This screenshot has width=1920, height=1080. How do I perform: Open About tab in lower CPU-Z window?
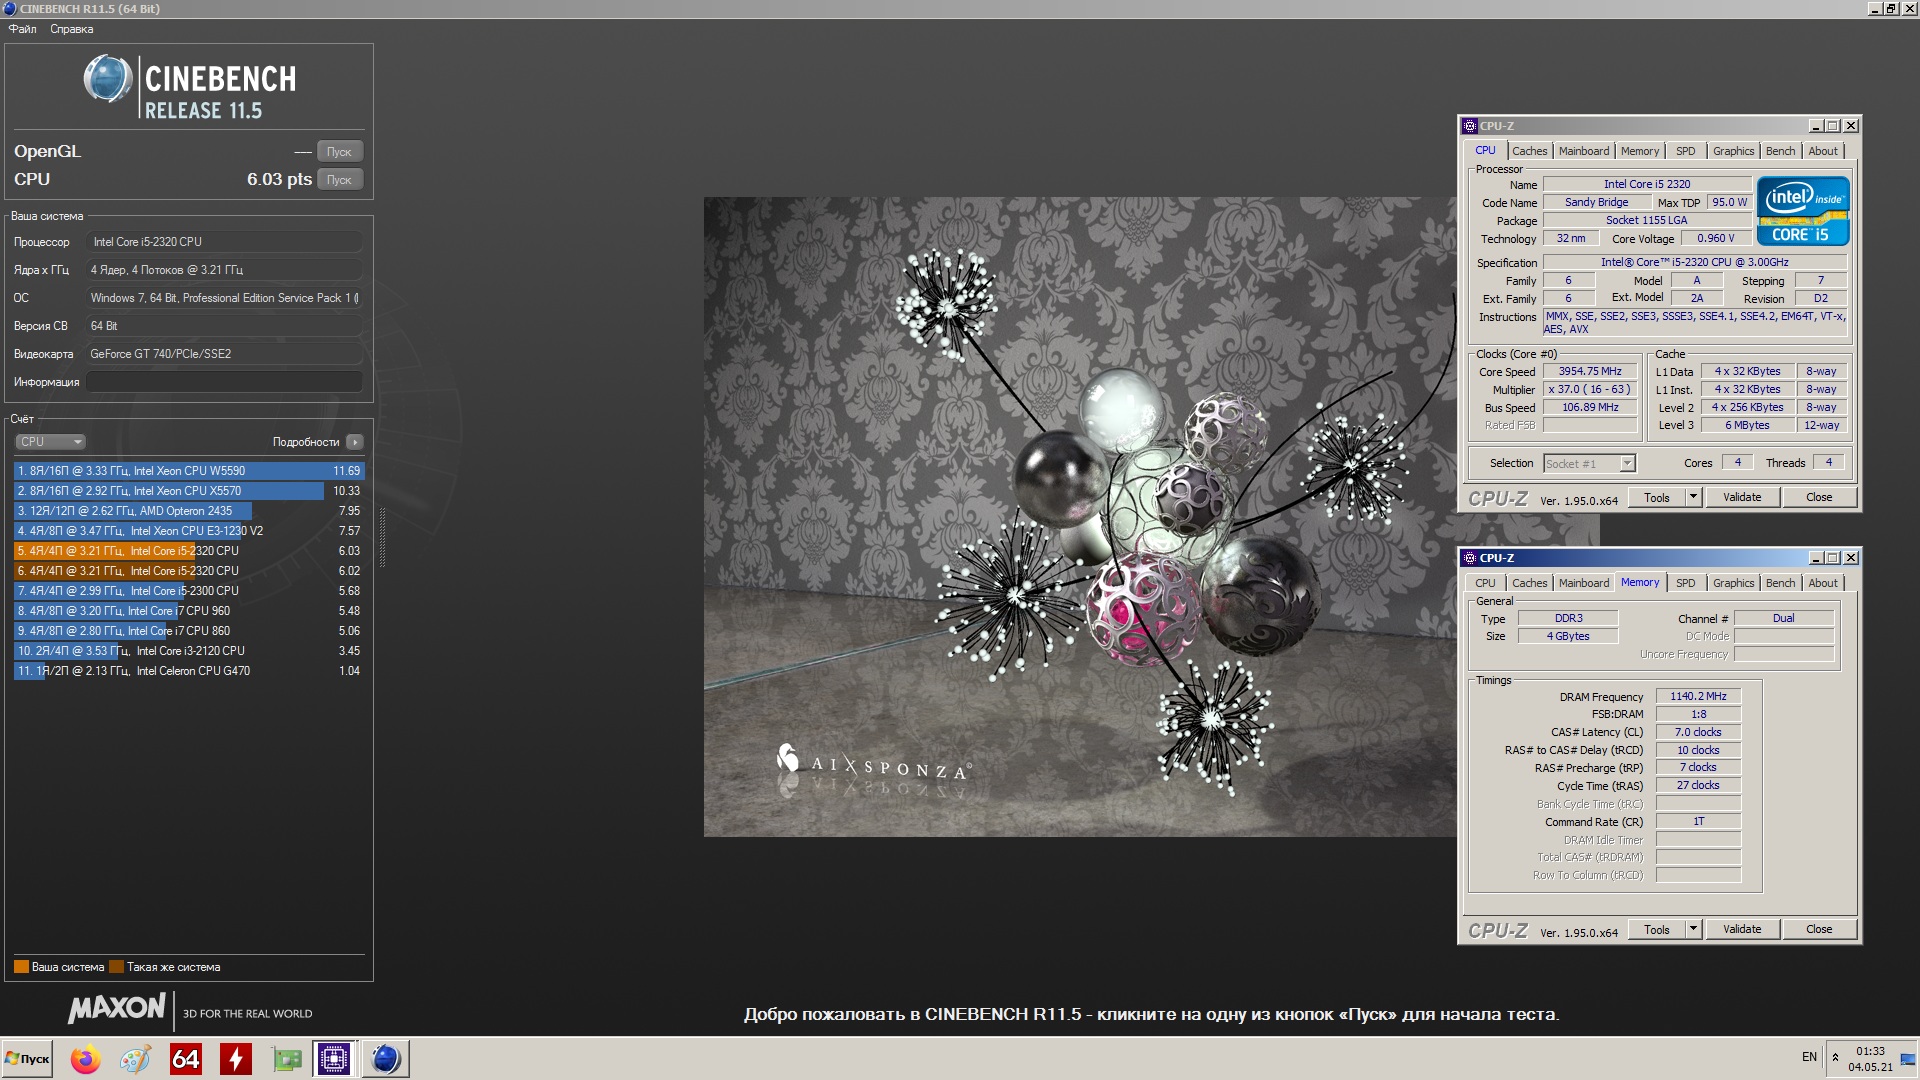[1823, 583]
